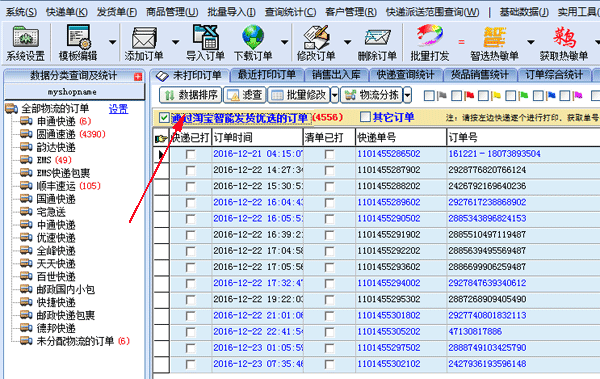
Task: Click the 滤查 filter button
Action: [244, 95]
